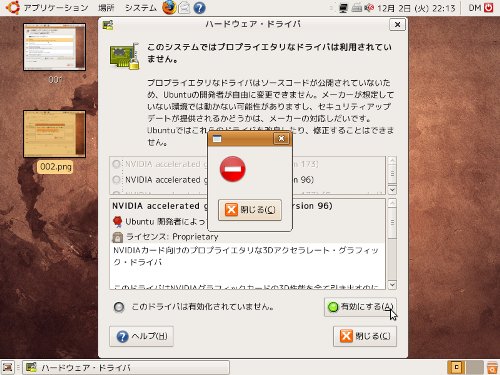This screenshot has height=375, width=500.
Task: Click 有効にする(A) to enable the driver
Action: click(360, 307)
